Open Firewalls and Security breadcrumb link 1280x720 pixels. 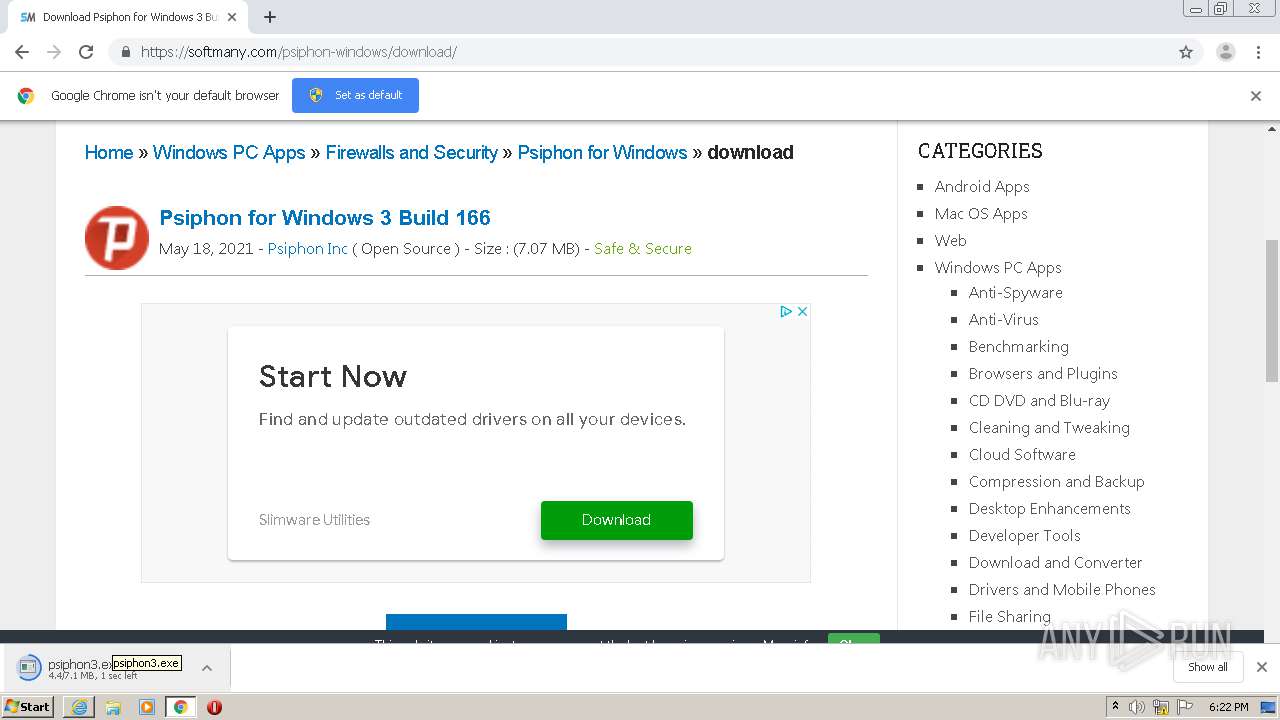412,152
